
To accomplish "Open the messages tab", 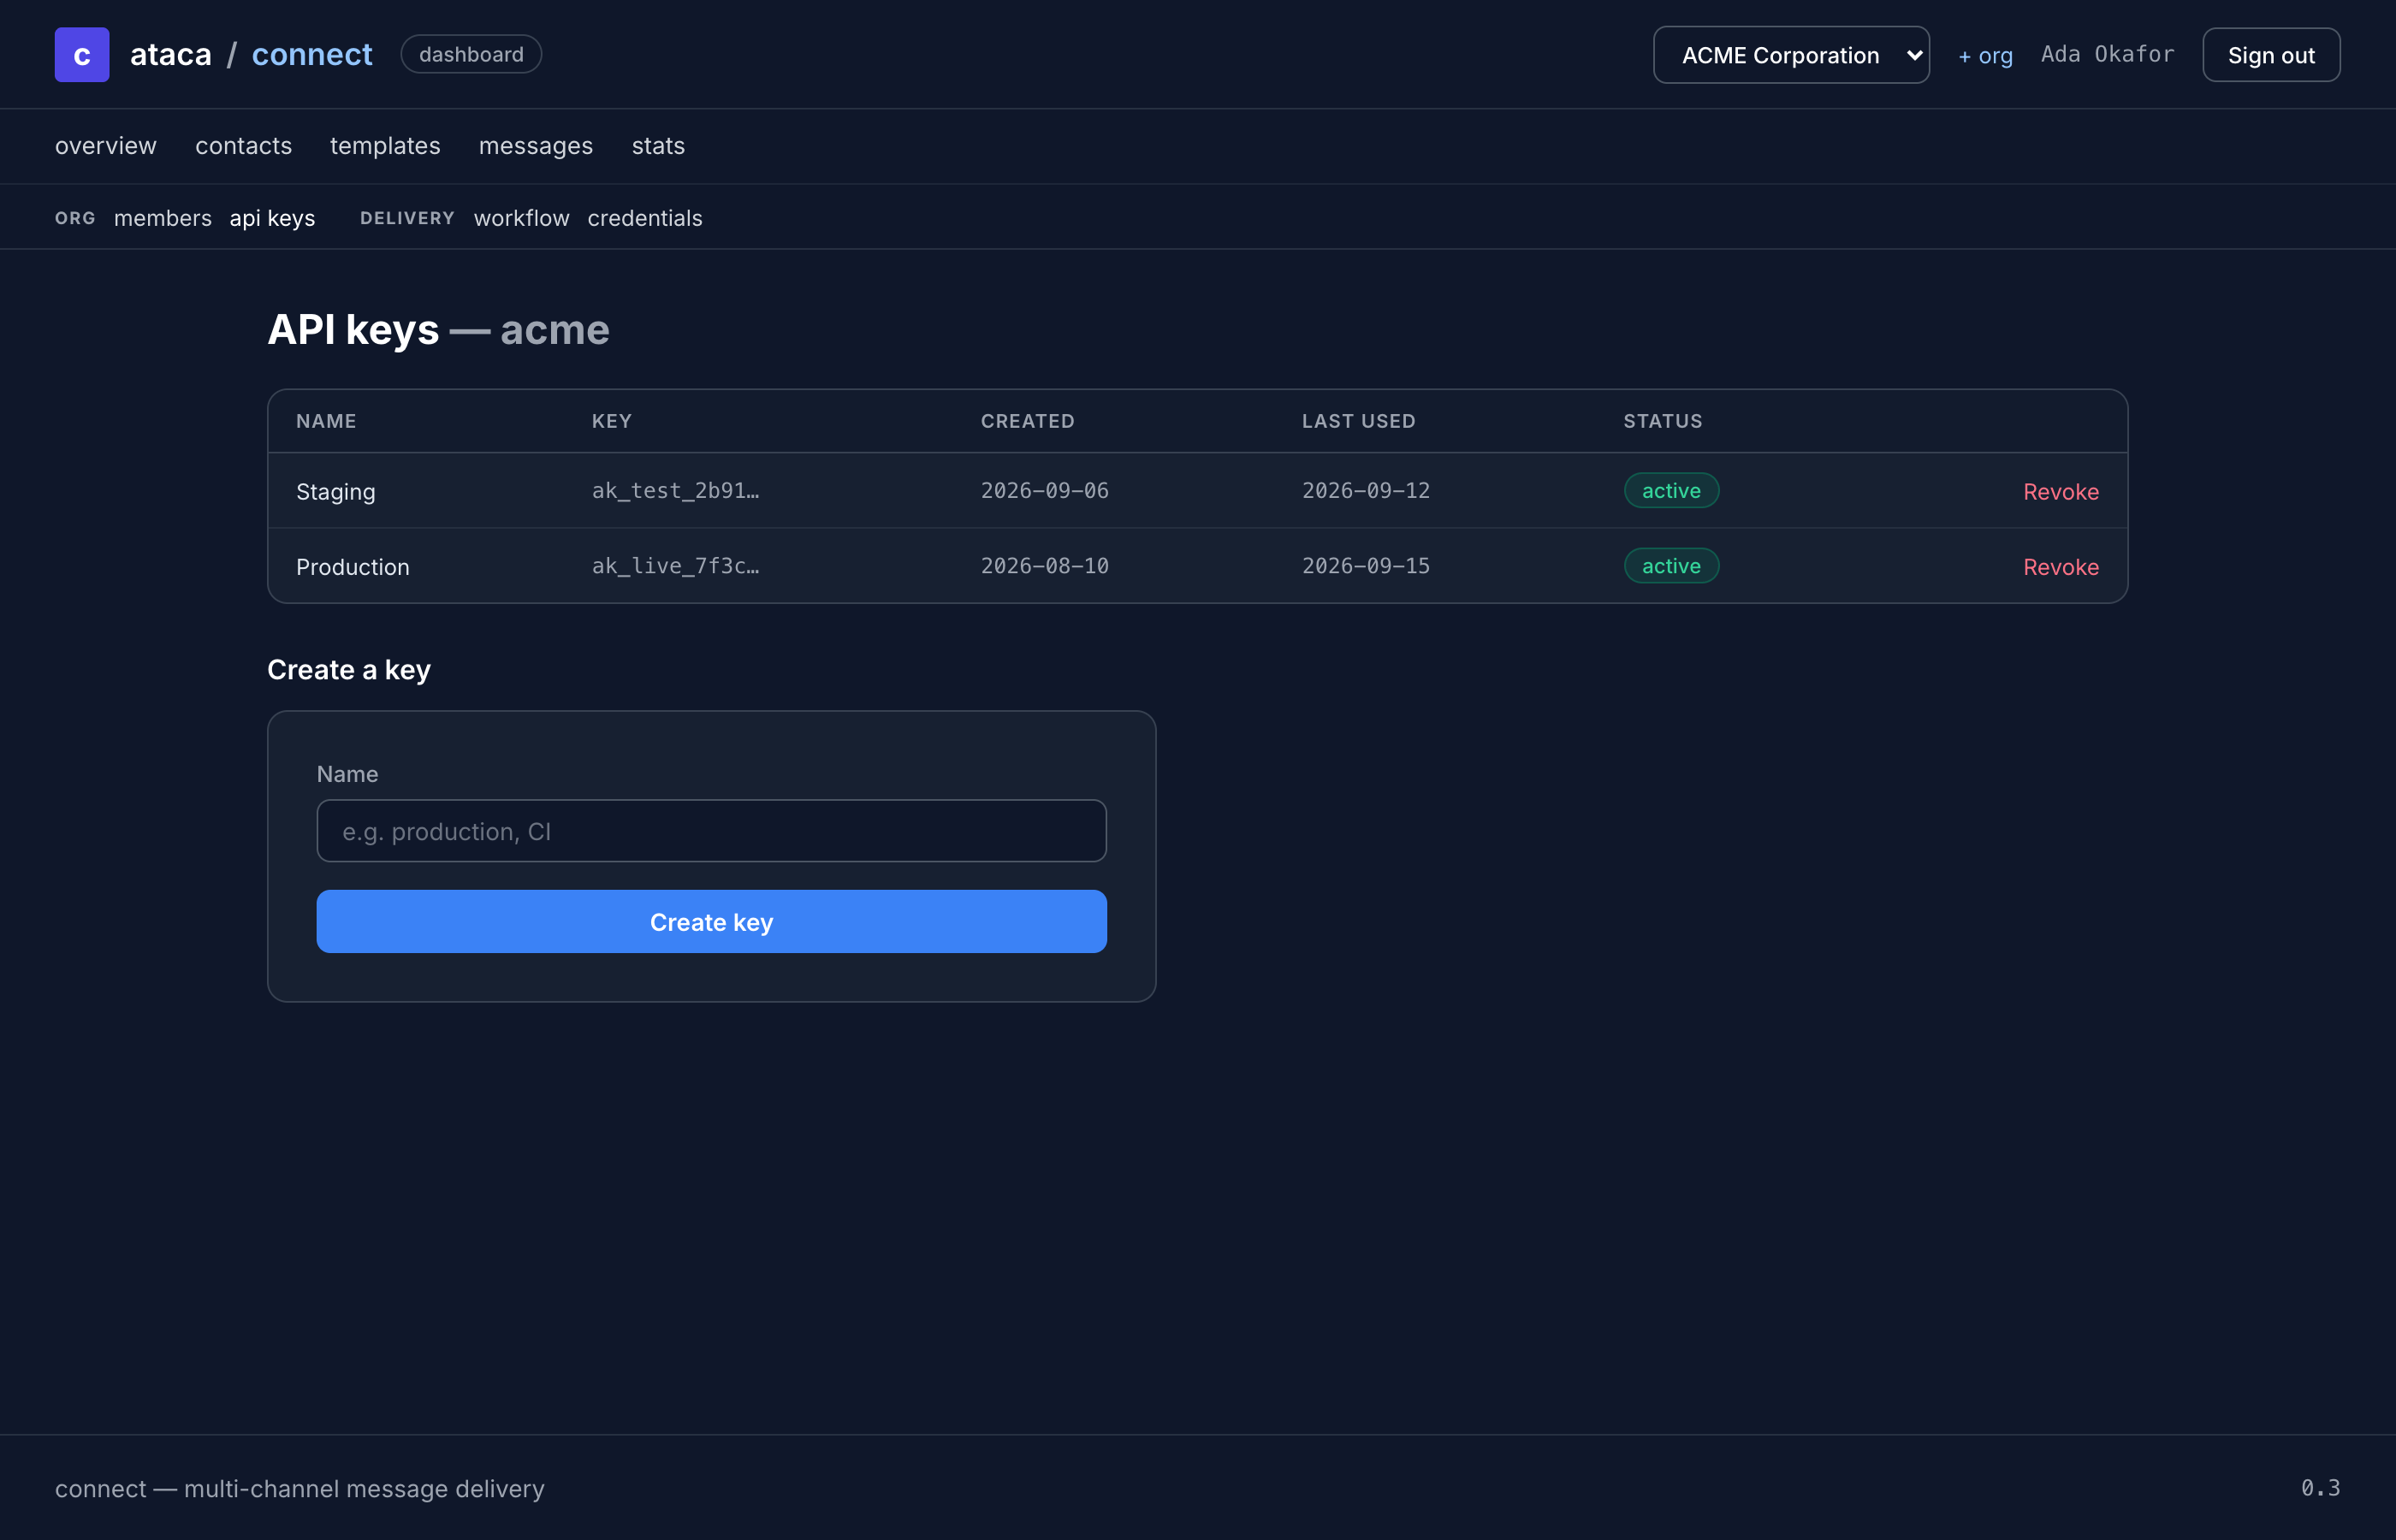I will click(536, 146).
